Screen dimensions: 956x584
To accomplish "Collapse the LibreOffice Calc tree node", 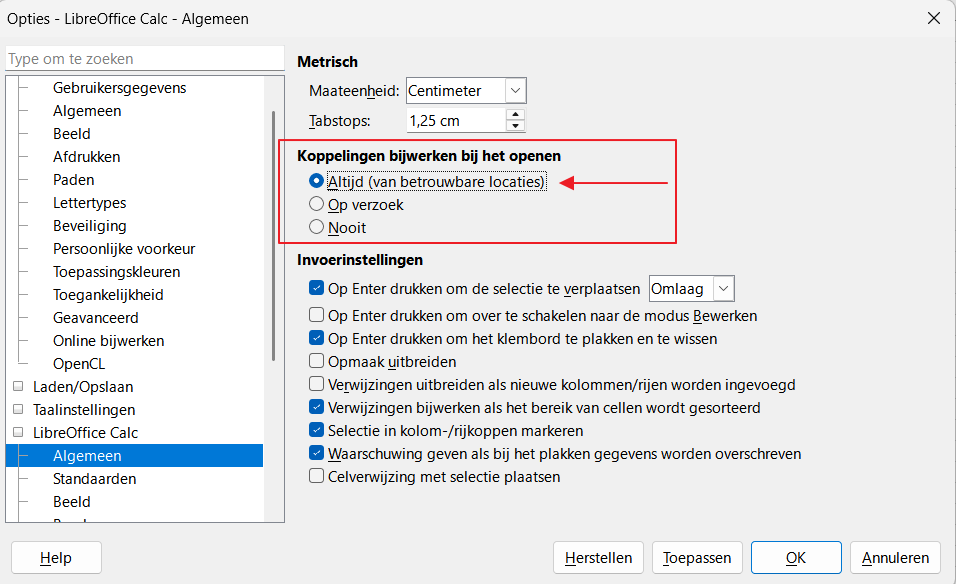I will click(17, 433).
